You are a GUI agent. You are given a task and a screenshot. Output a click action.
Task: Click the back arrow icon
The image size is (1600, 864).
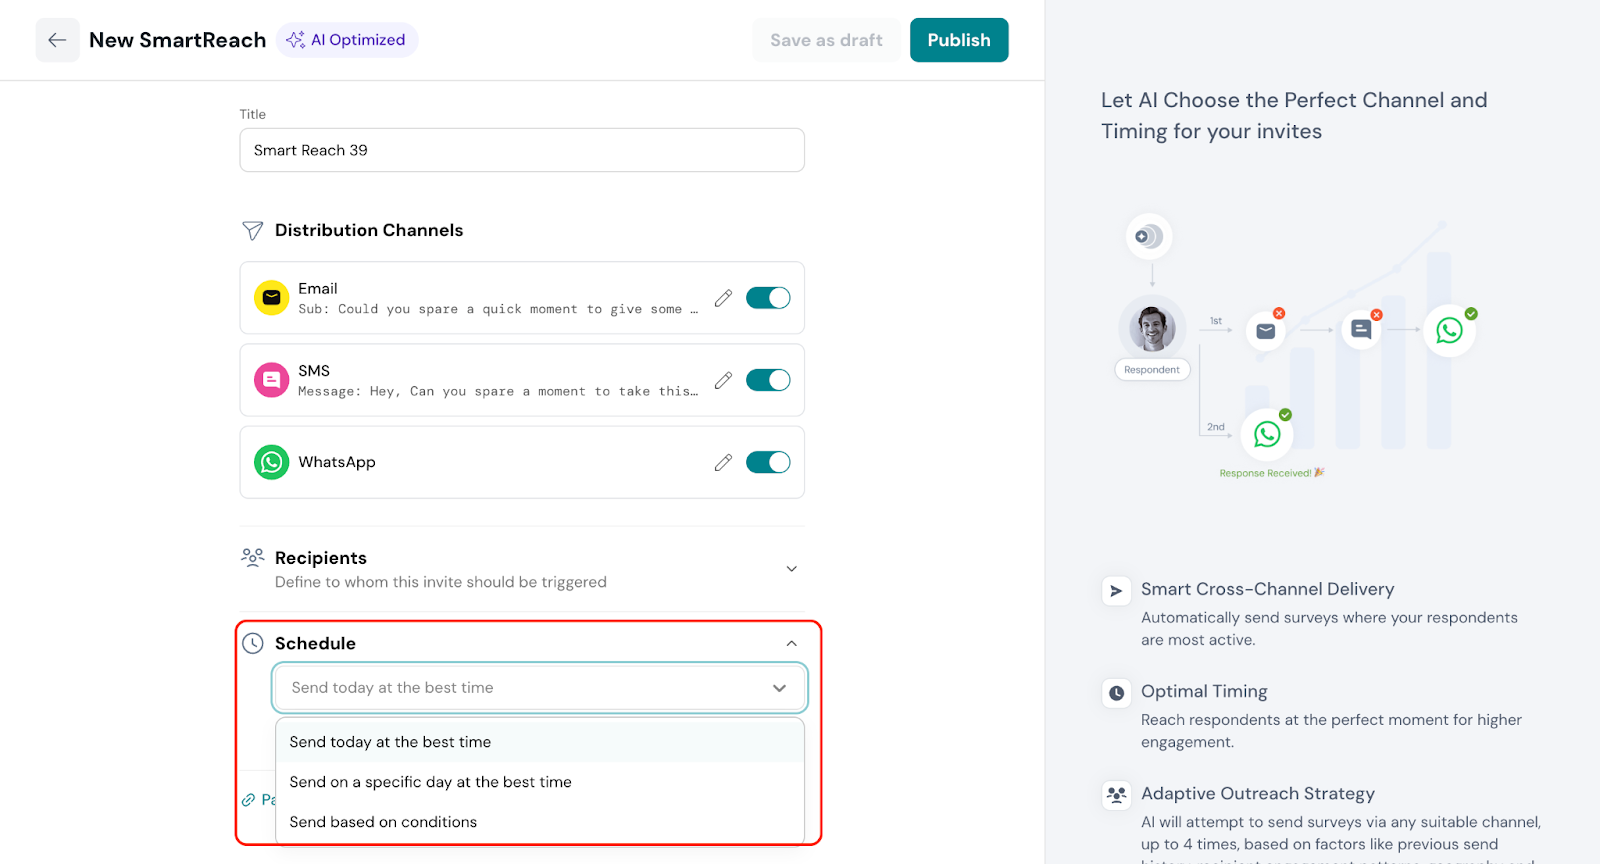click(x=57, y=40)
